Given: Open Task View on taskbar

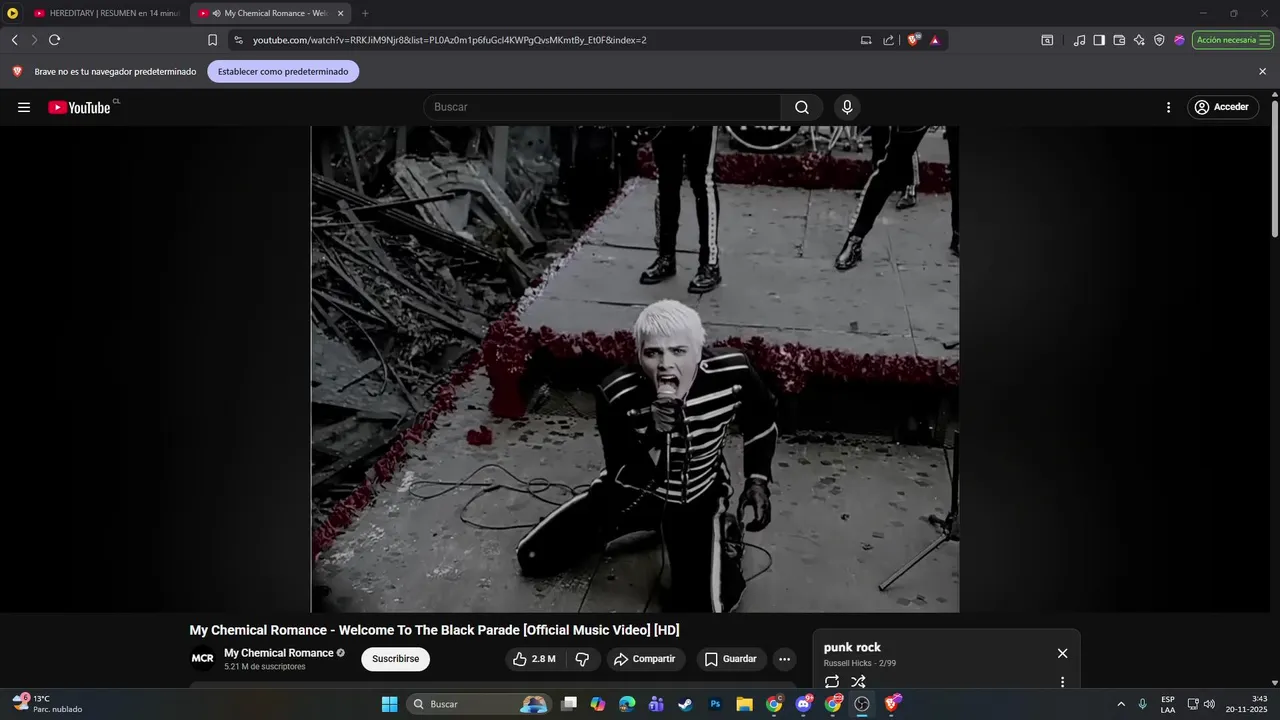Looking at the screenshot, I should [569, 704].
